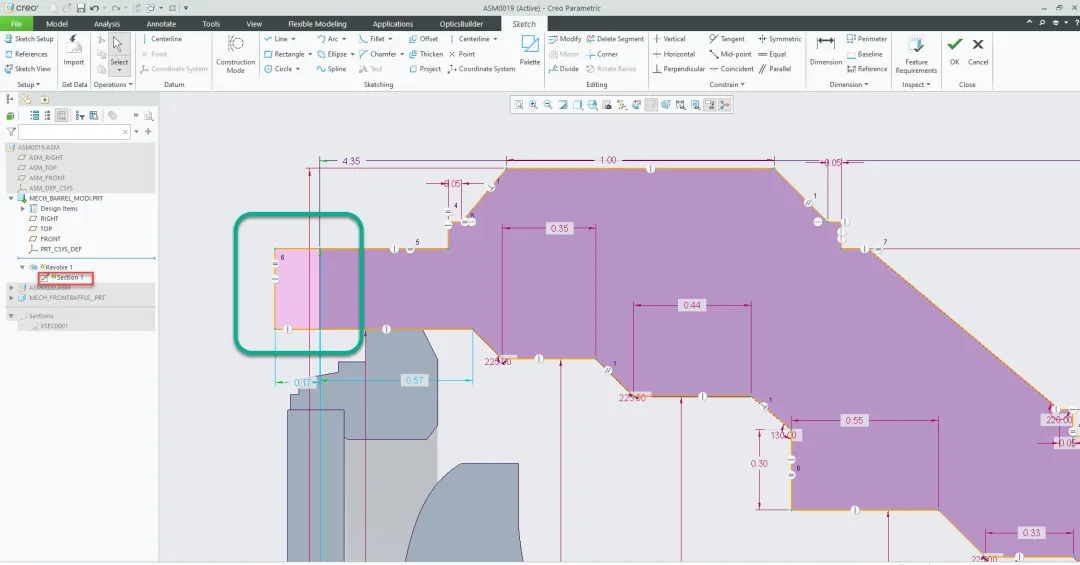Switch to the Flexible Modeling tab

317,24
